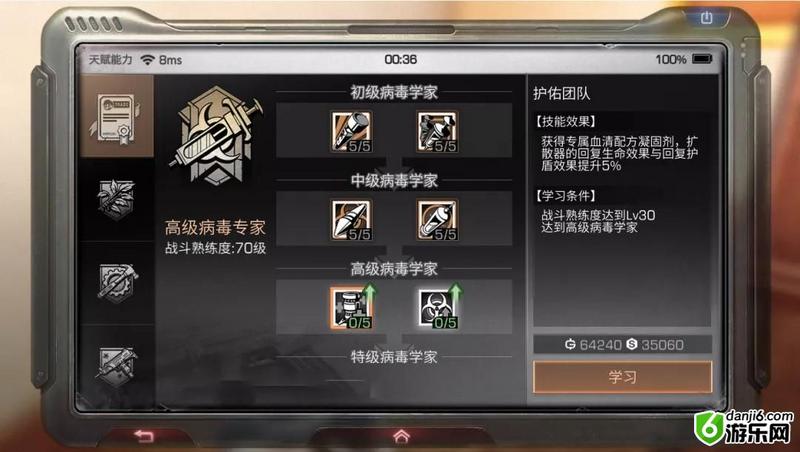The height and width of the screenshot is (452, 800).
Task: Select the biohazard 高级病毒学家 skill icon
Action: pos(437,308)
